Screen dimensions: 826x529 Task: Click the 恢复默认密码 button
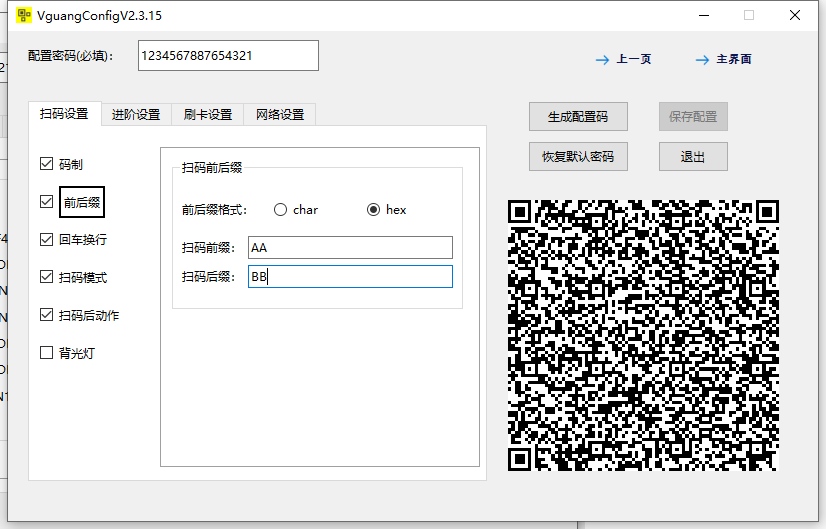(x=578, y=156)
